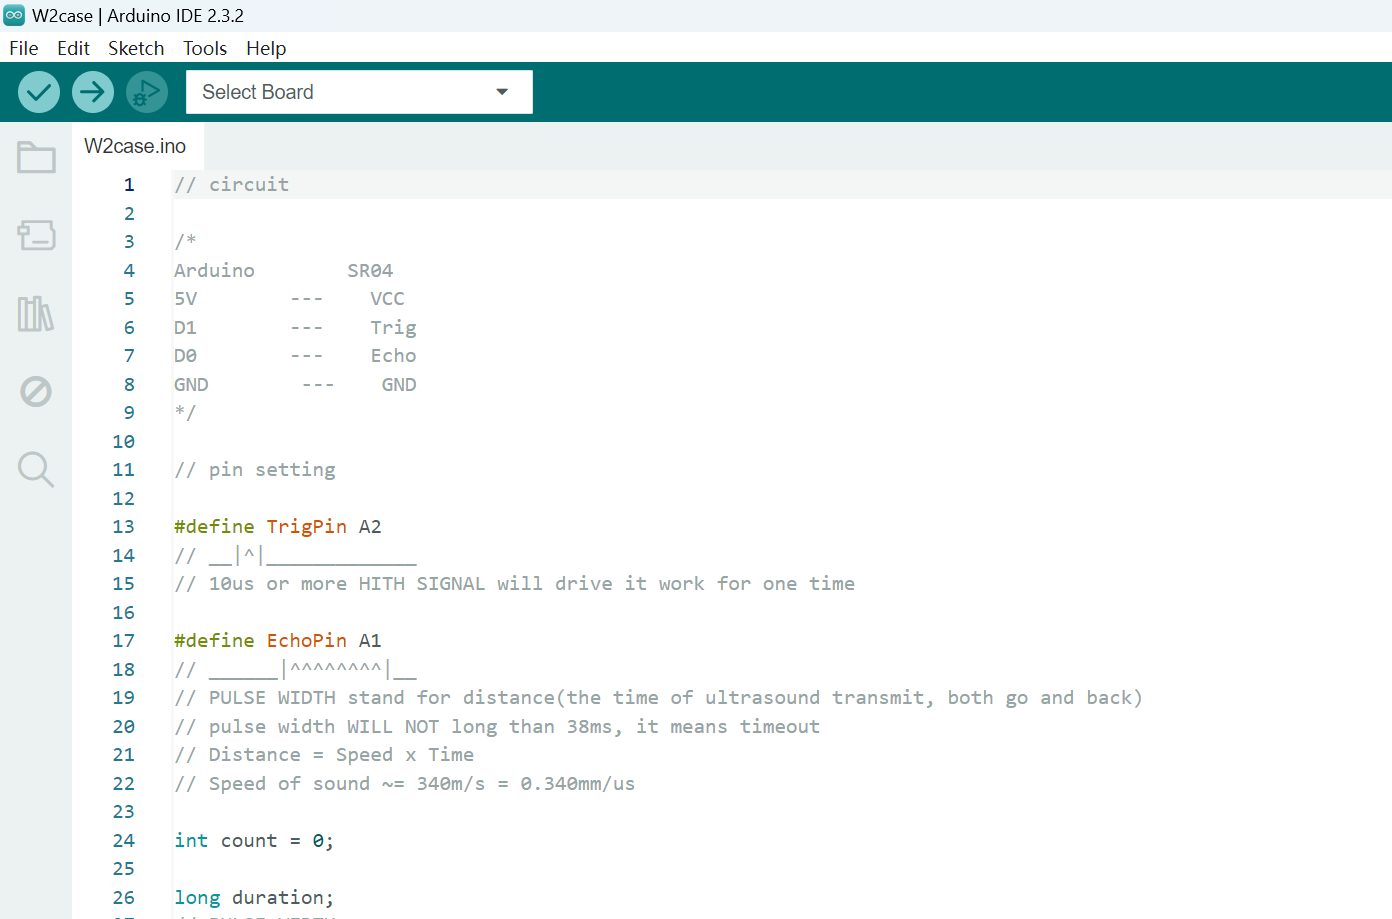
Task: Click the '5V' text on line 5
Action: (x=185, y=298)
